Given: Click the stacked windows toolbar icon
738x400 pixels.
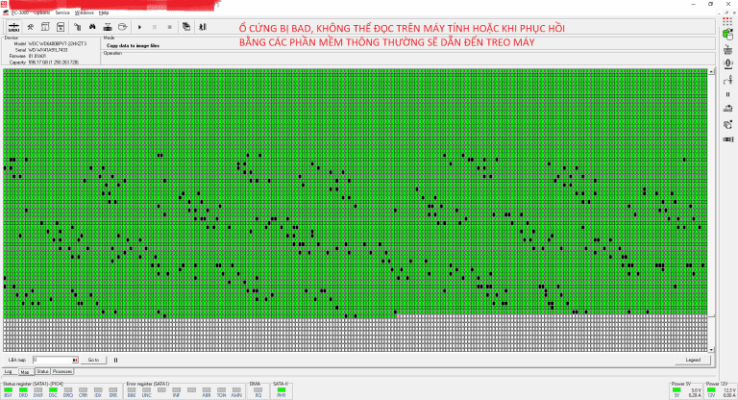Looking at the screenshot, I should 186,27.
